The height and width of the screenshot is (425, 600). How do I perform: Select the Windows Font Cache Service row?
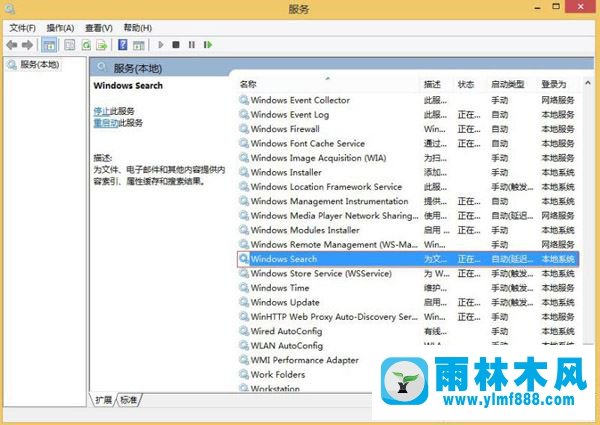click(408, 143)
